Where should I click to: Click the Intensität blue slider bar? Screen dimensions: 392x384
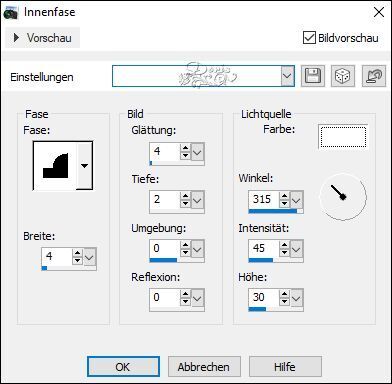click(x=261, y=260)
